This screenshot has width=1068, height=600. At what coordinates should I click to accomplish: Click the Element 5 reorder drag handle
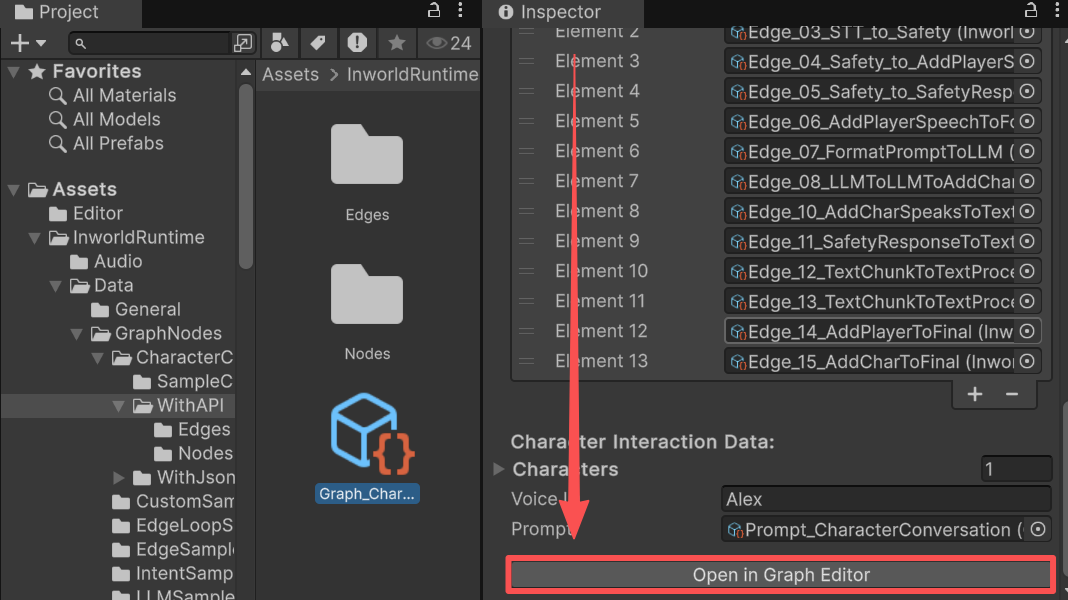pos(527,121)
